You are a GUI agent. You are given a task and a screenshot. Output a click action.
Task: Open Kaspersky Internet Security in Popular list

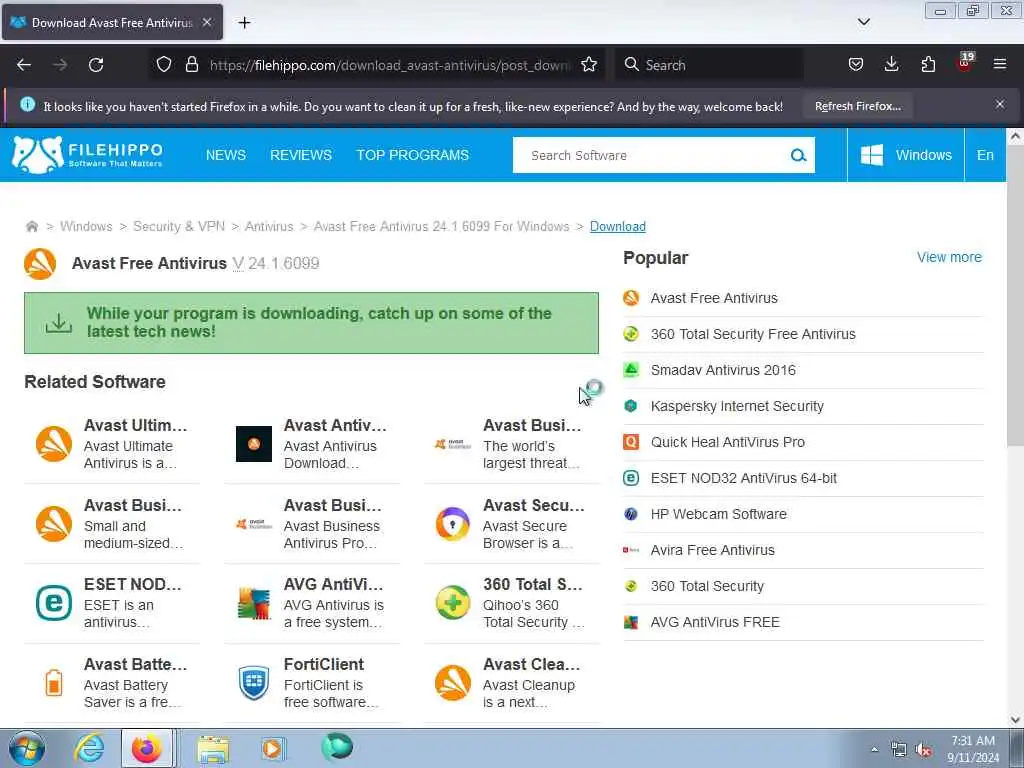(737, 406)
